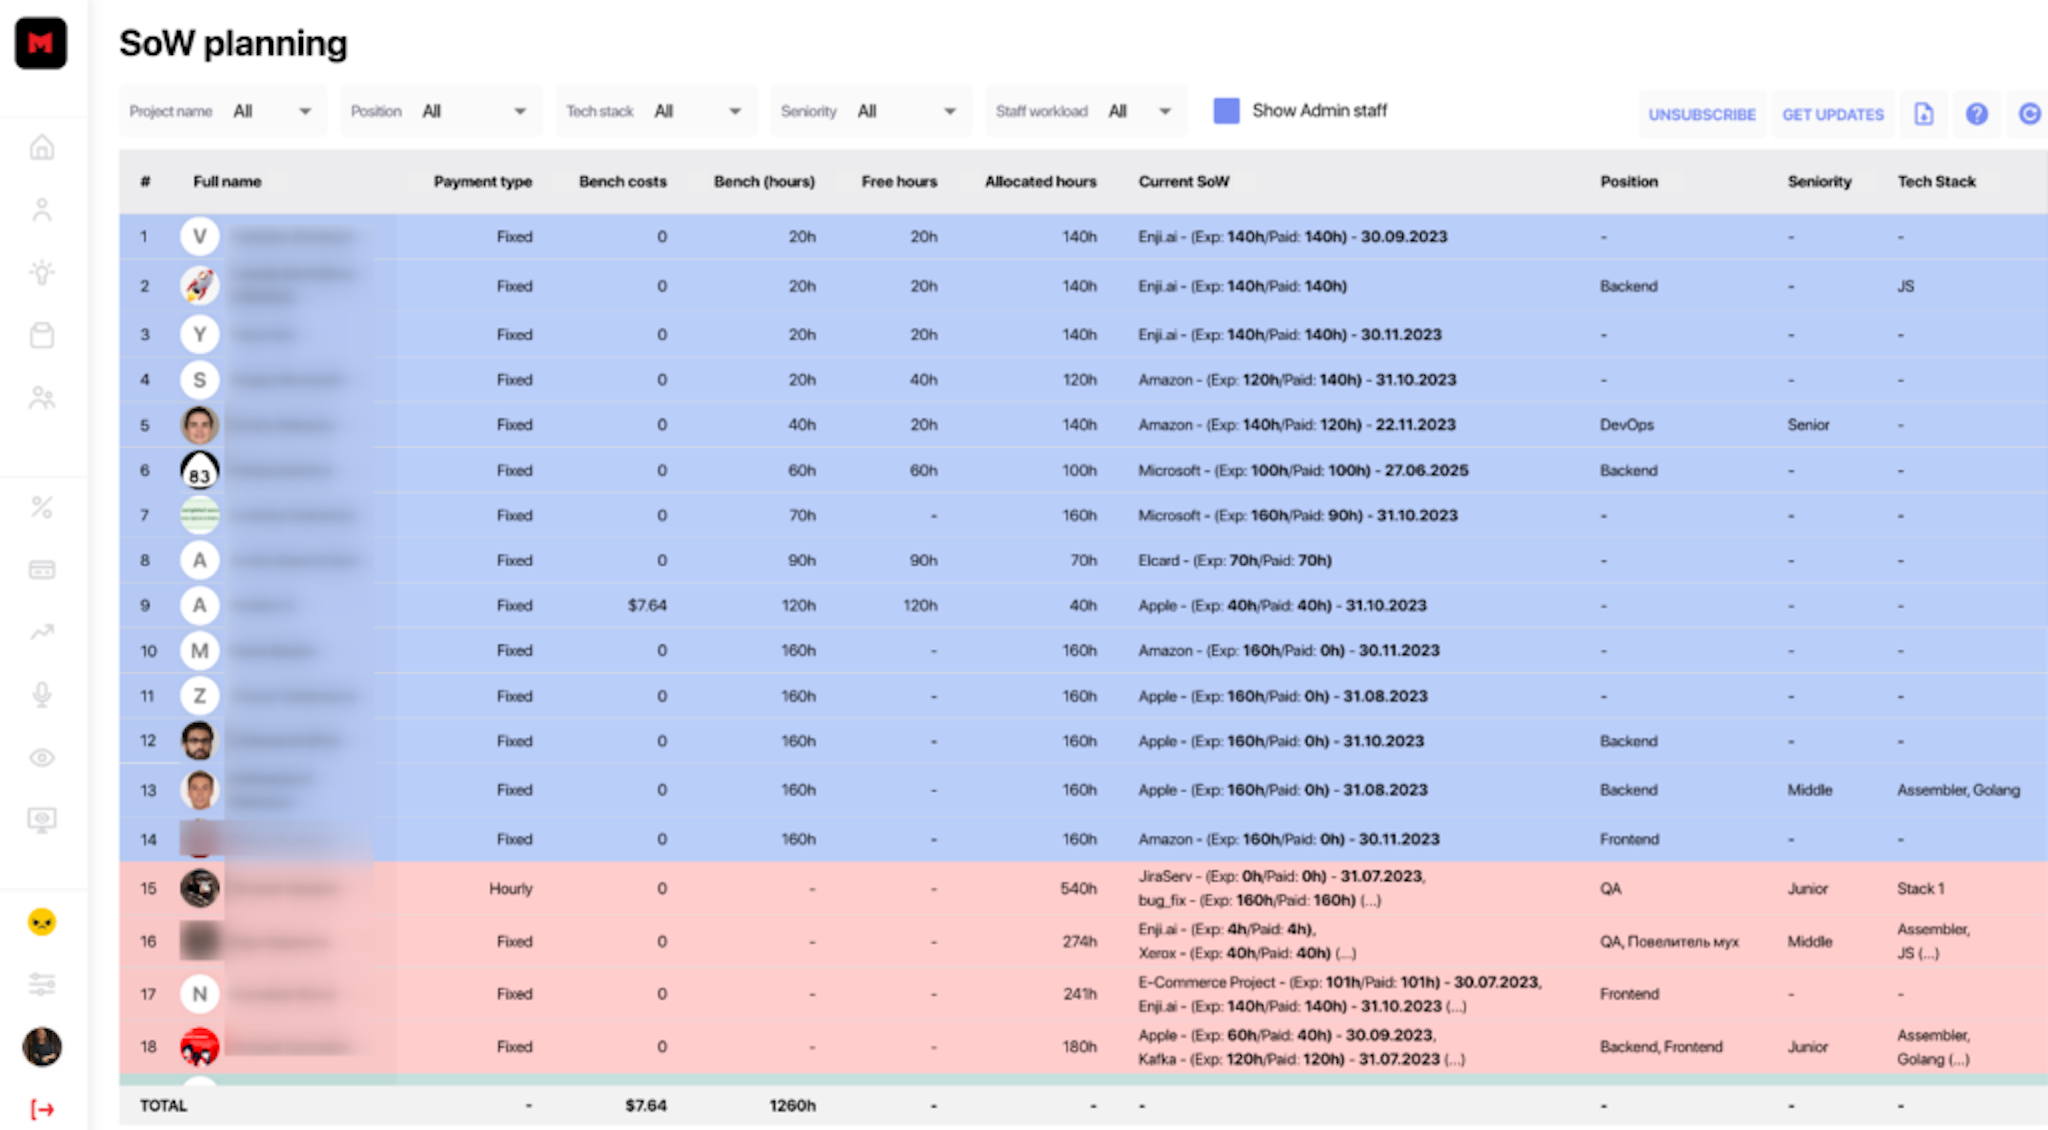This screenshot has height=1130, width=2048.
Task: Click Hourly payment type in row 15
Action: (511, 889)
